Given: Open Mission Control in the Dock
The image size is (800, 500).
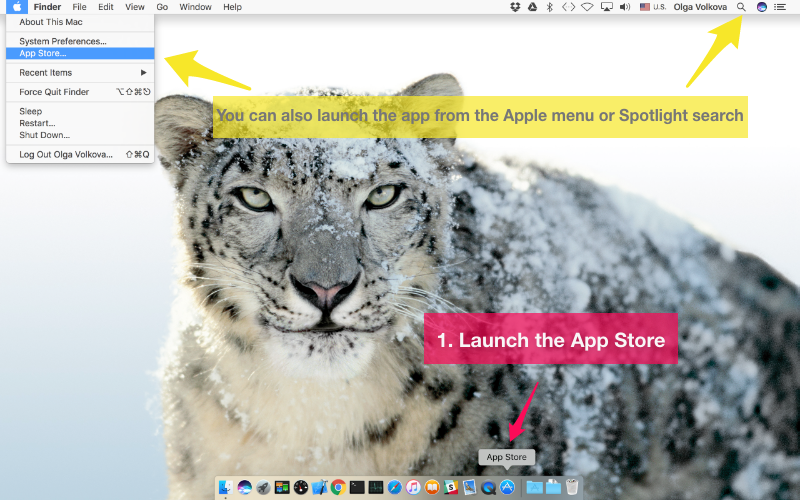Looking at the screenshot, I should 282,487.
